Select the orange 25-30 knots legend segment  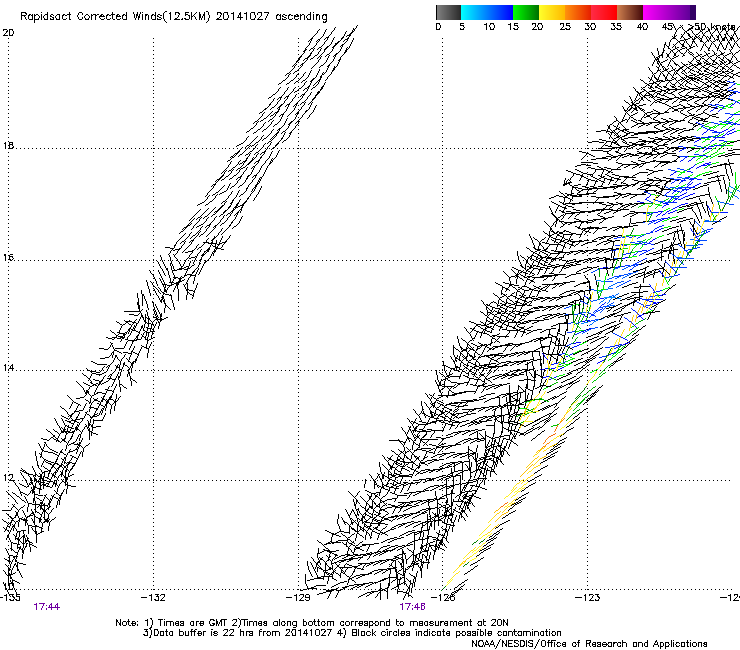pyautogui.click(x=578, y=12)
